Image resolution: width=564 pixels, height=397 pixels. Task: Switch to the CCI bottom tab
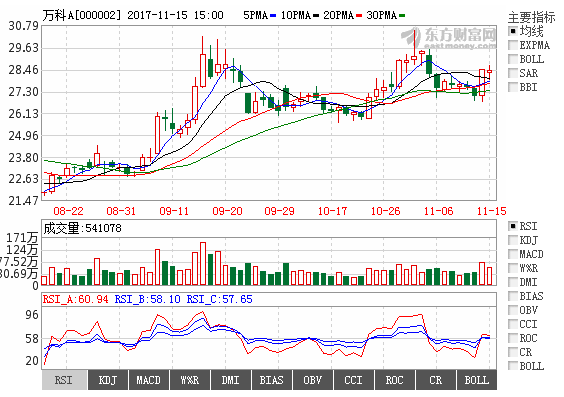(x=354, y=380)
